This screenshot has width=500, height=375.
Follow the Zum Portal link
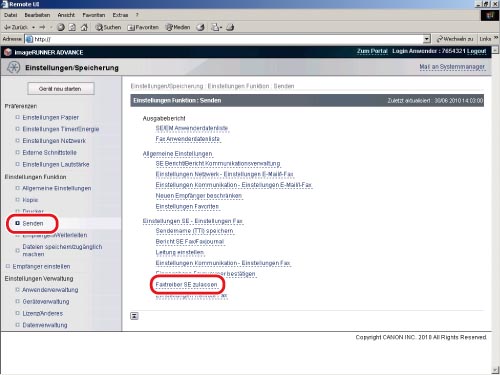click(x=372, y=51)
